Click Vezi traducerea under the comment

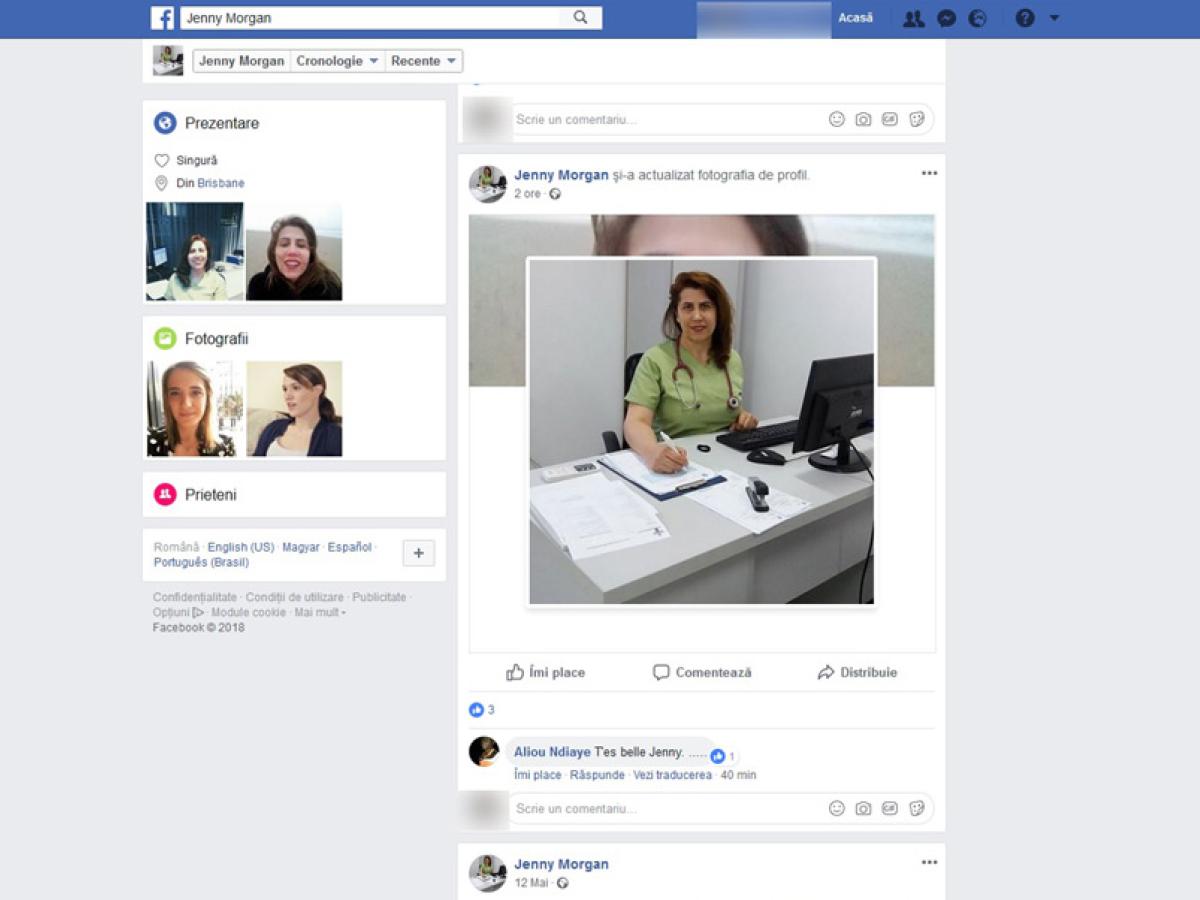tap(672, 775)
